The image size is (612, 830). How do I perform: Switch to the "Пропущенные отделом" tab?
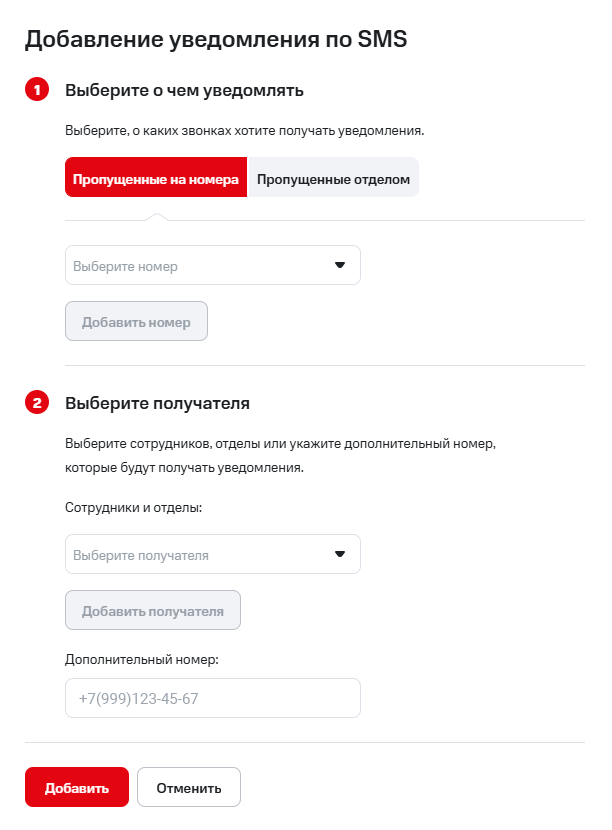(x=333, y=179)
